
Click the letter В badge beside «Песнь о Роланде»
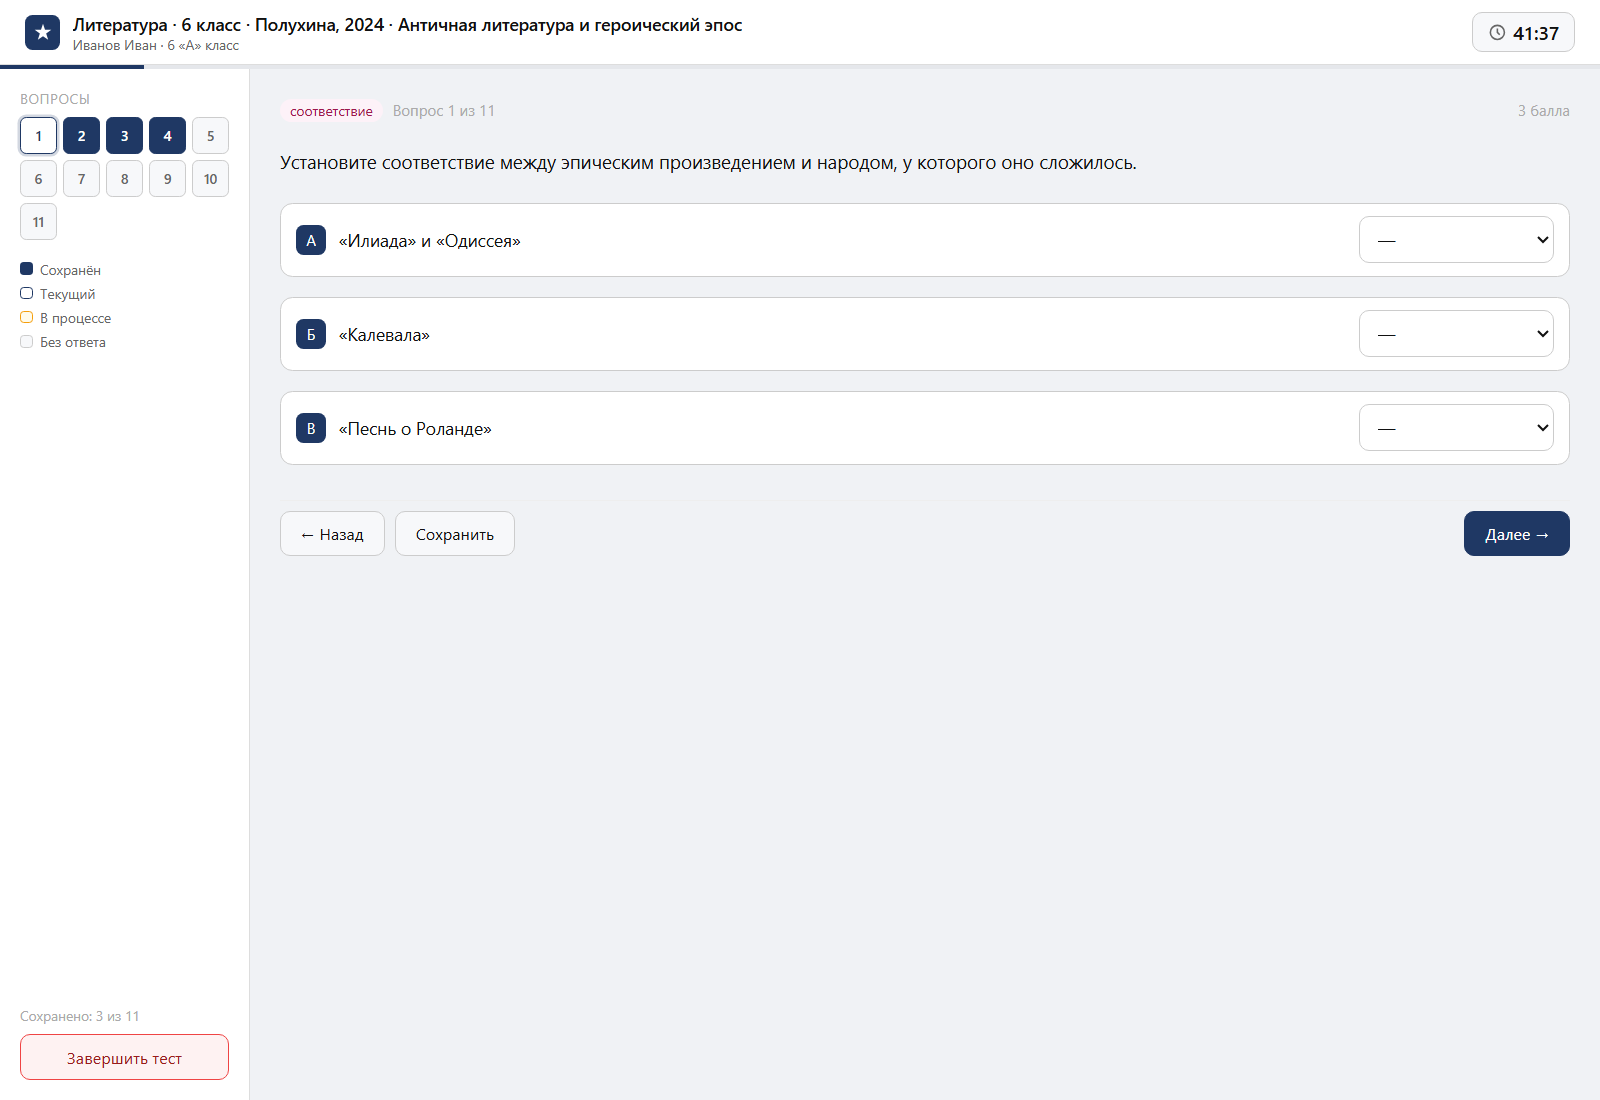pos(311,428)
